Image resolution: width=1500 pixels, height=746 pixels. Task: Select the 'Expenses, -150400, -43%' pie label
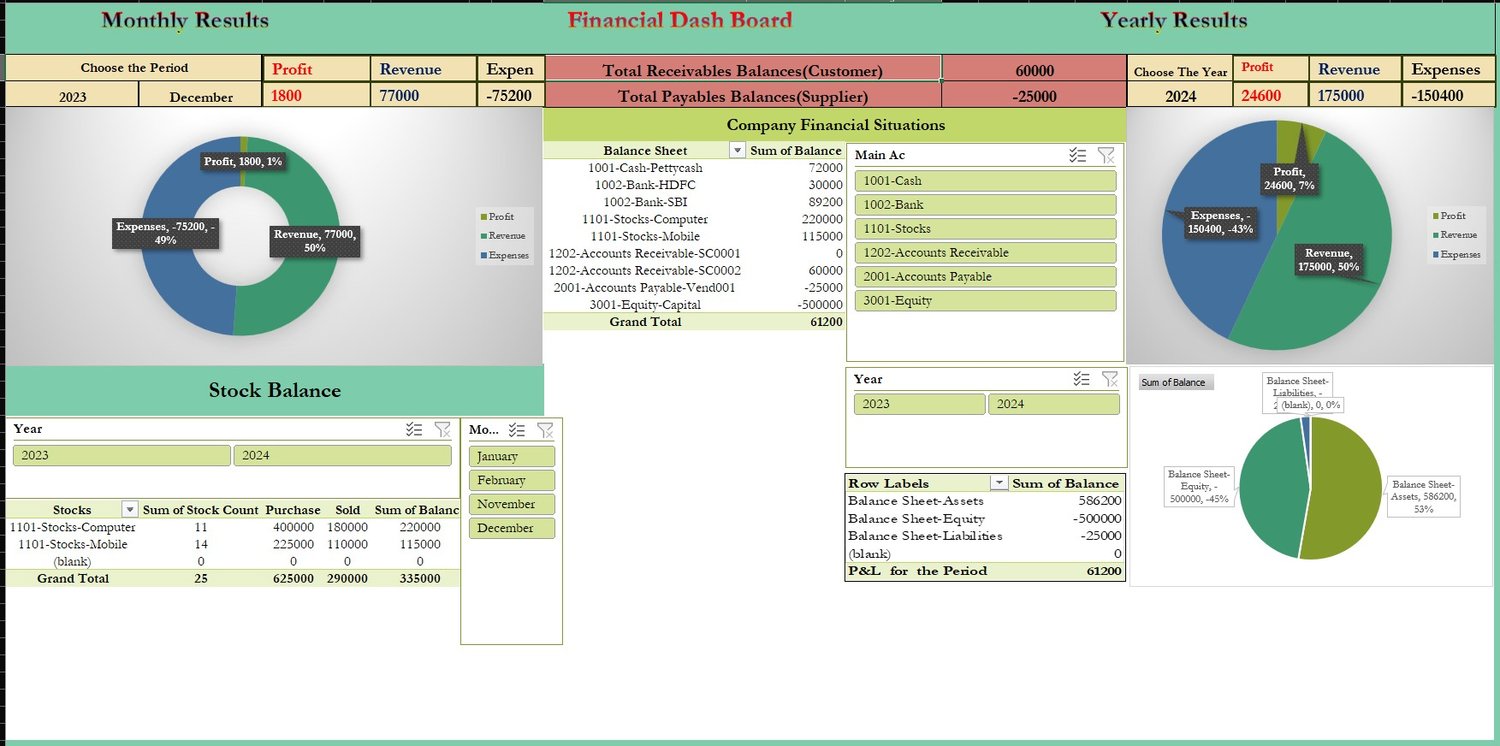1221,222
